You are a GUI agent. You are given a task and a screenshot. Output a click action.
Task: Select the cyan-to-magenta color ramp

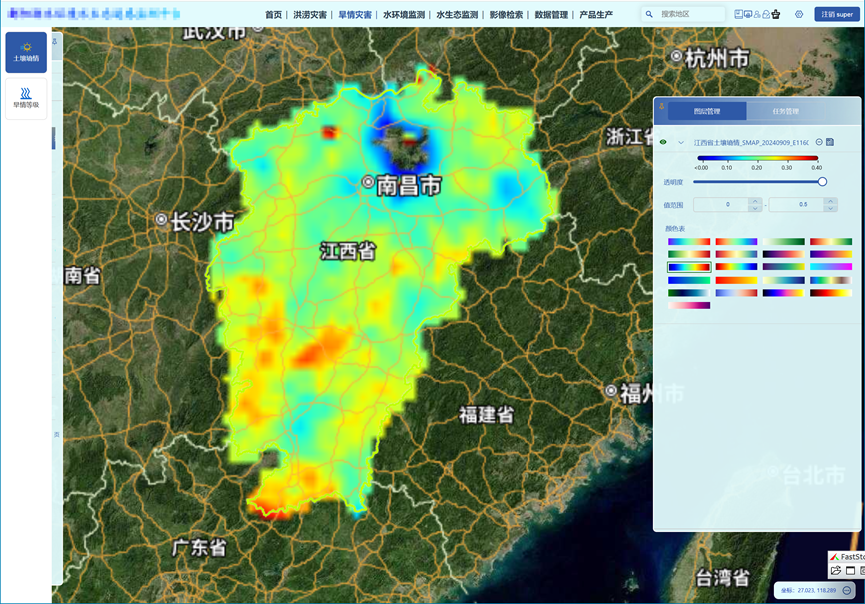pos(831,267)
